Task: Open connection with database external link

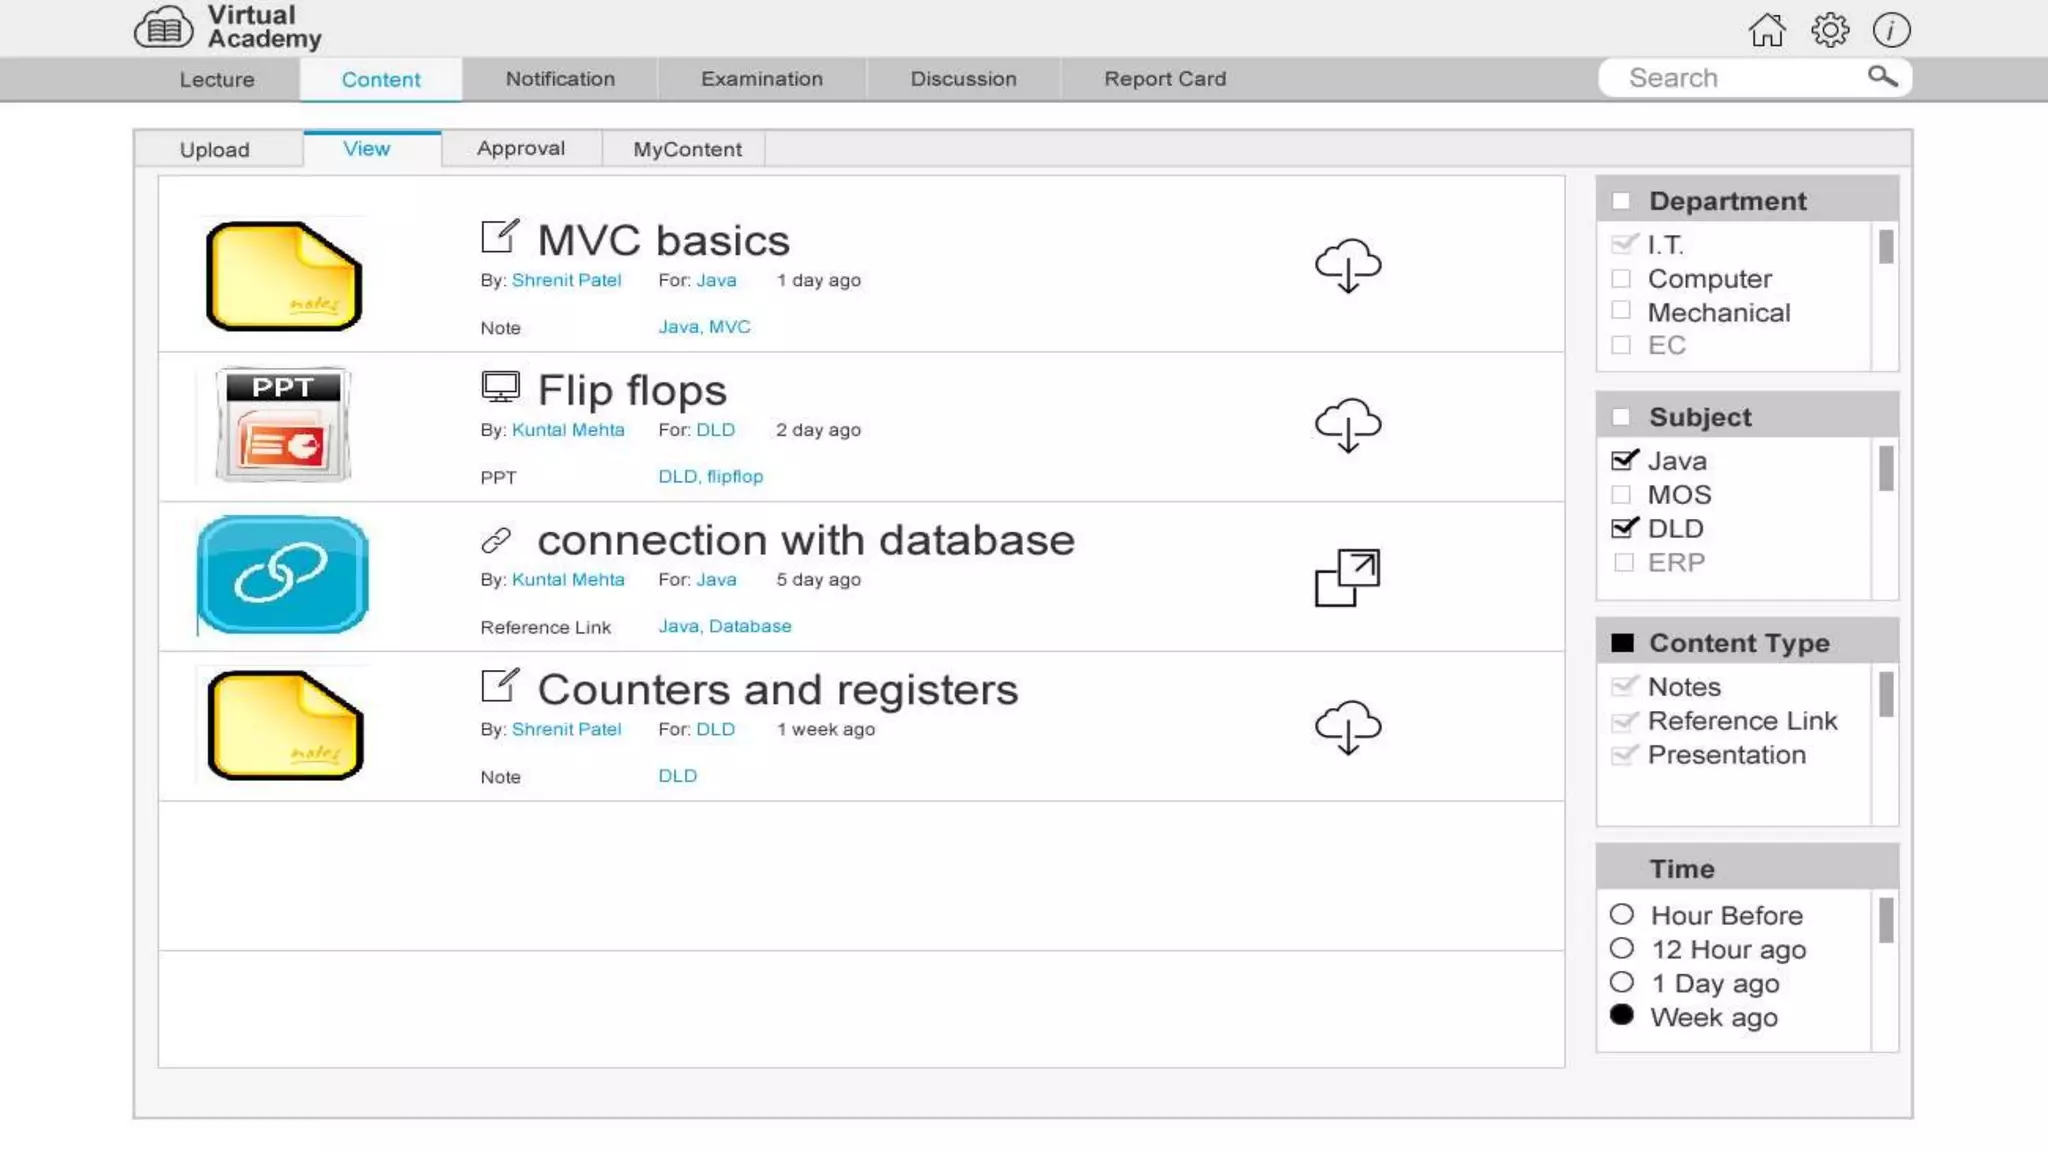Action: pyautogui.click(x=1347, y=577)
